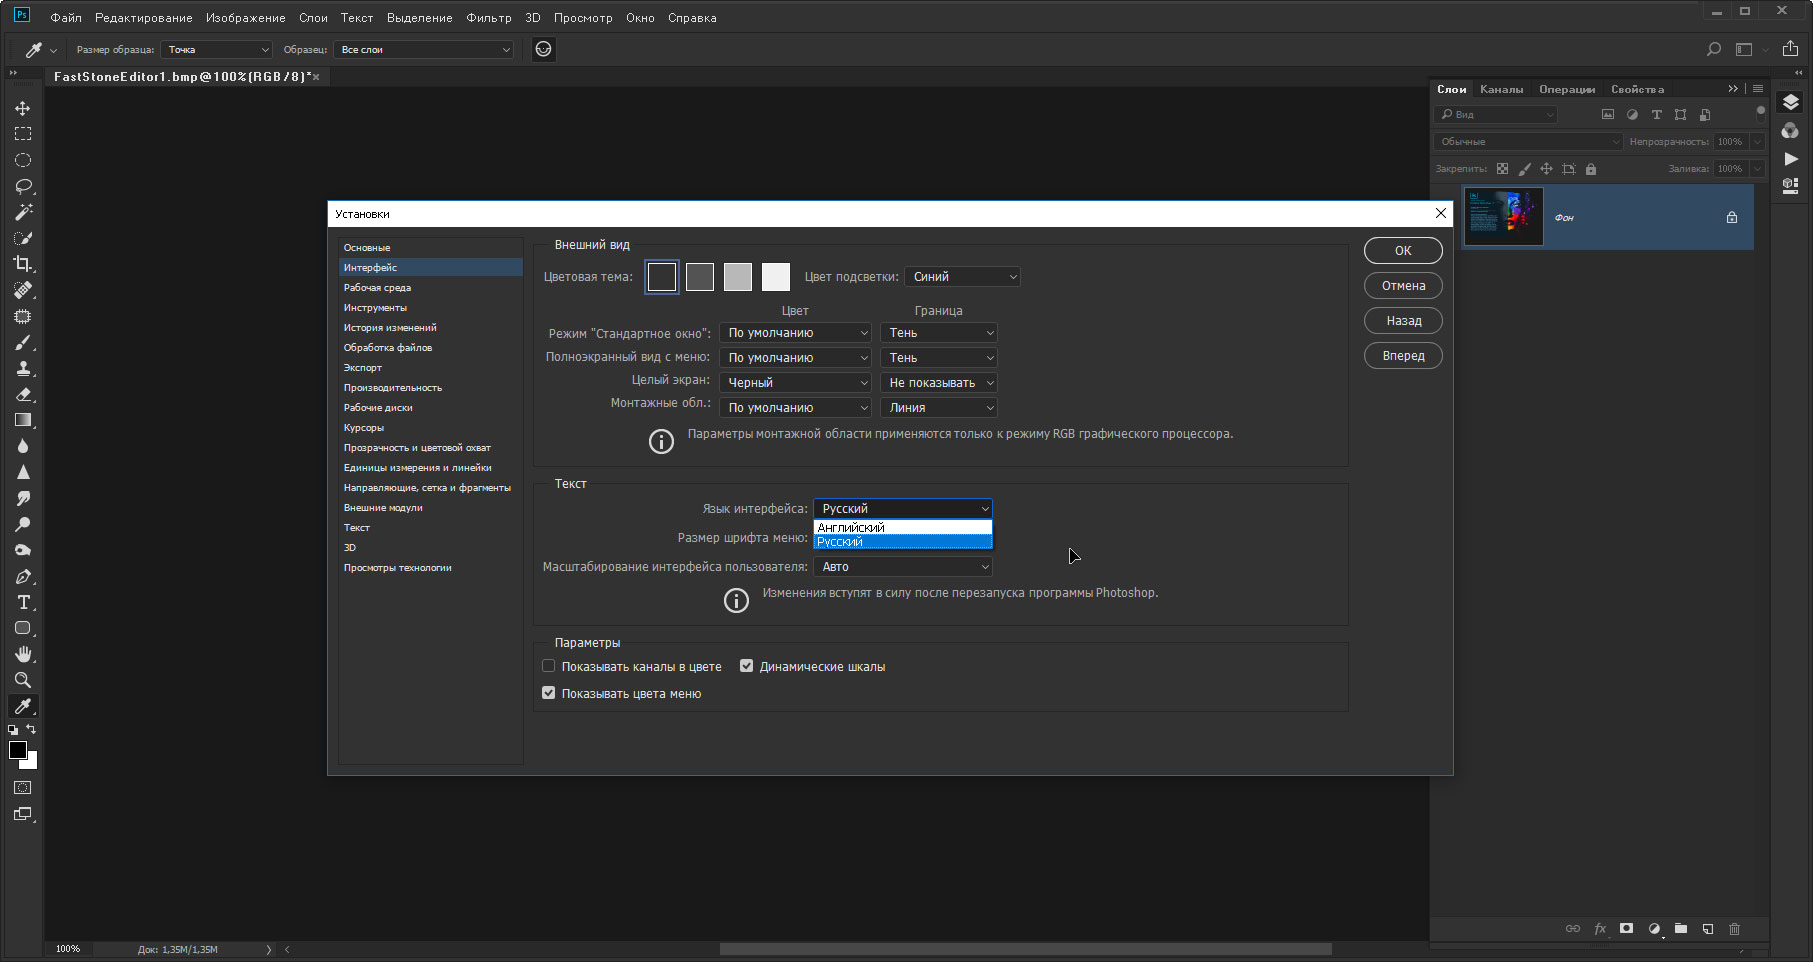Choose the Magic Wand tool

[22, 212]
